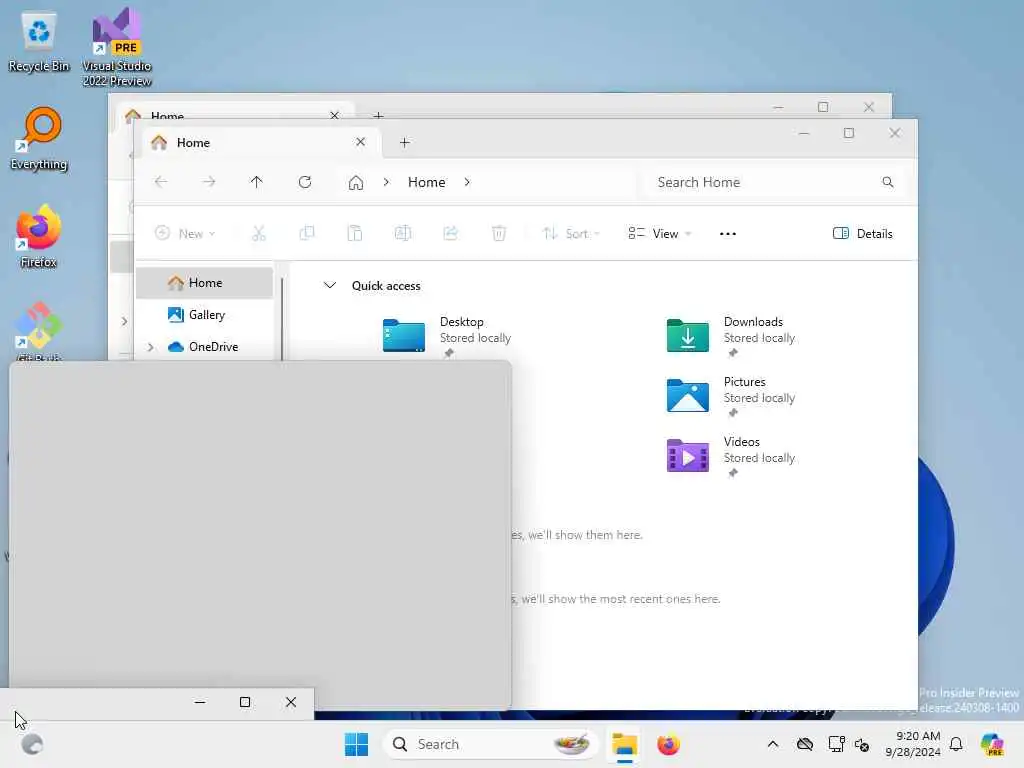Toggle the Details pane

(x=862, y=234)
